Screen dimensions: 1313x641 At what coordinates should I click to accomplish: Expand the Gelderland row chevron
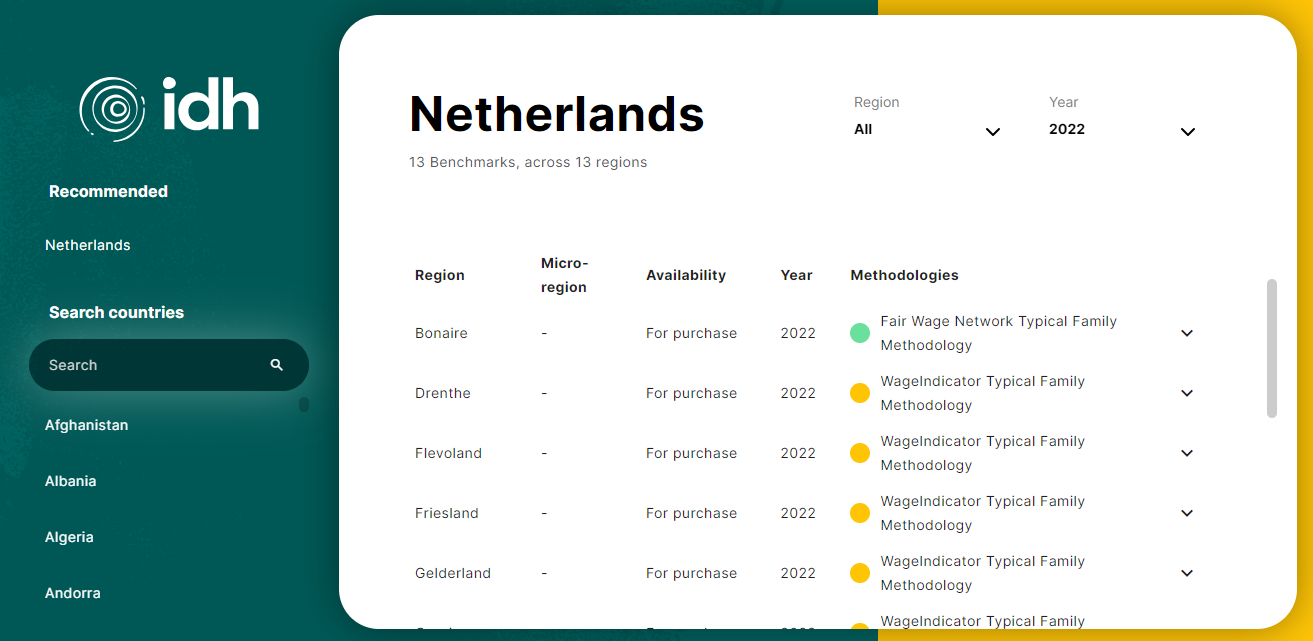(x=1187, y=573)
